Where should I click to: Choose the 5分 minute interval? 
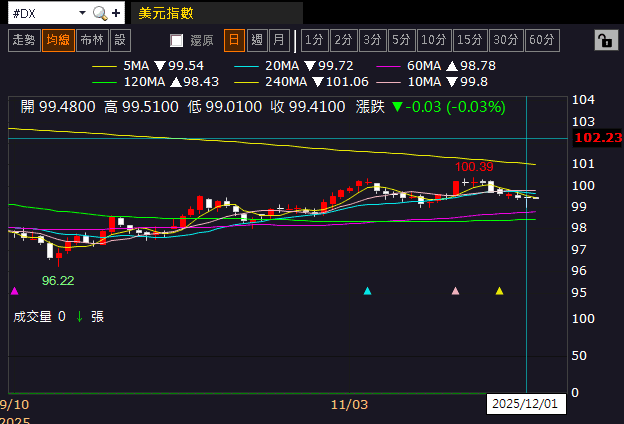[x=401, y=40]
